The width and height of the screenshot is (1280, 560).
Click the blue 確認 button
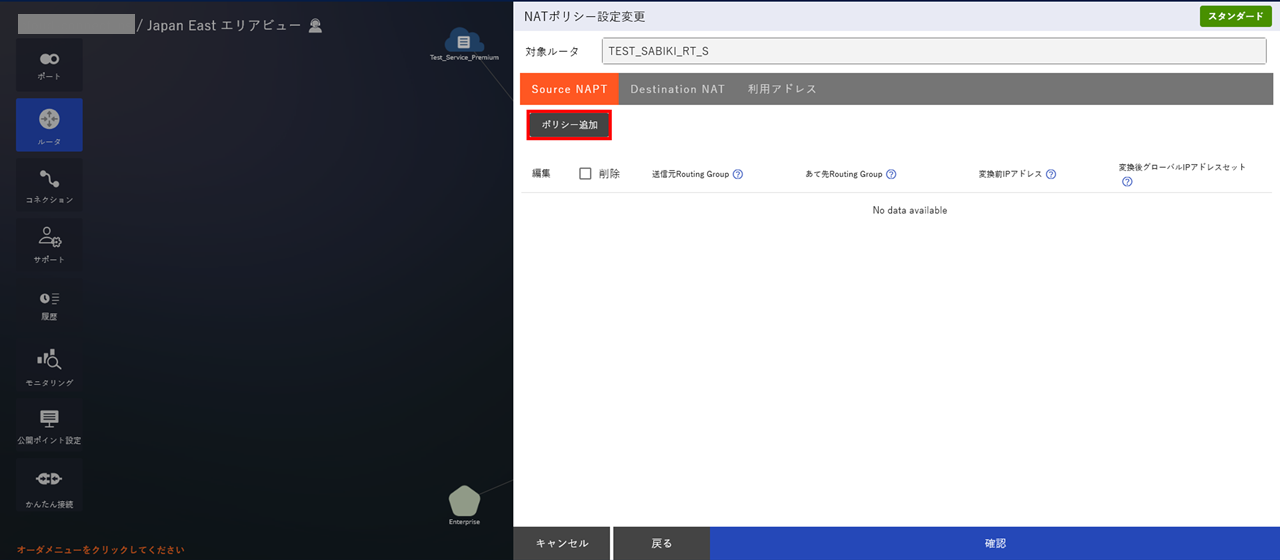[995, 543]
